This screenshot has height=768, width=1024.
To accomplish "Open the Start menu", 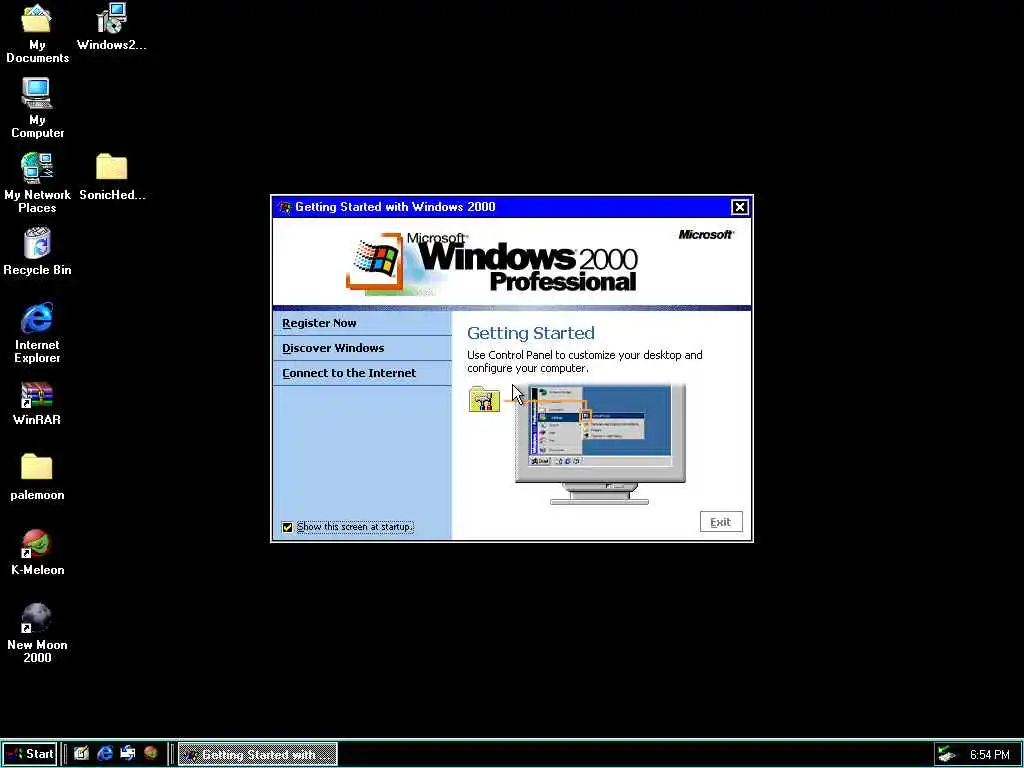I will coord(30,754).
